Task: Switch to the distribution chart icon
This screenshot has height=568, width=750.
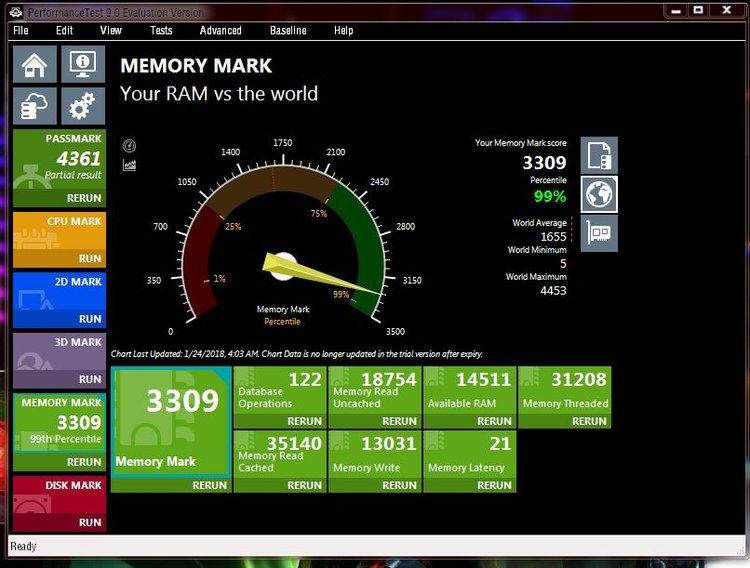Action: point(129,166)
